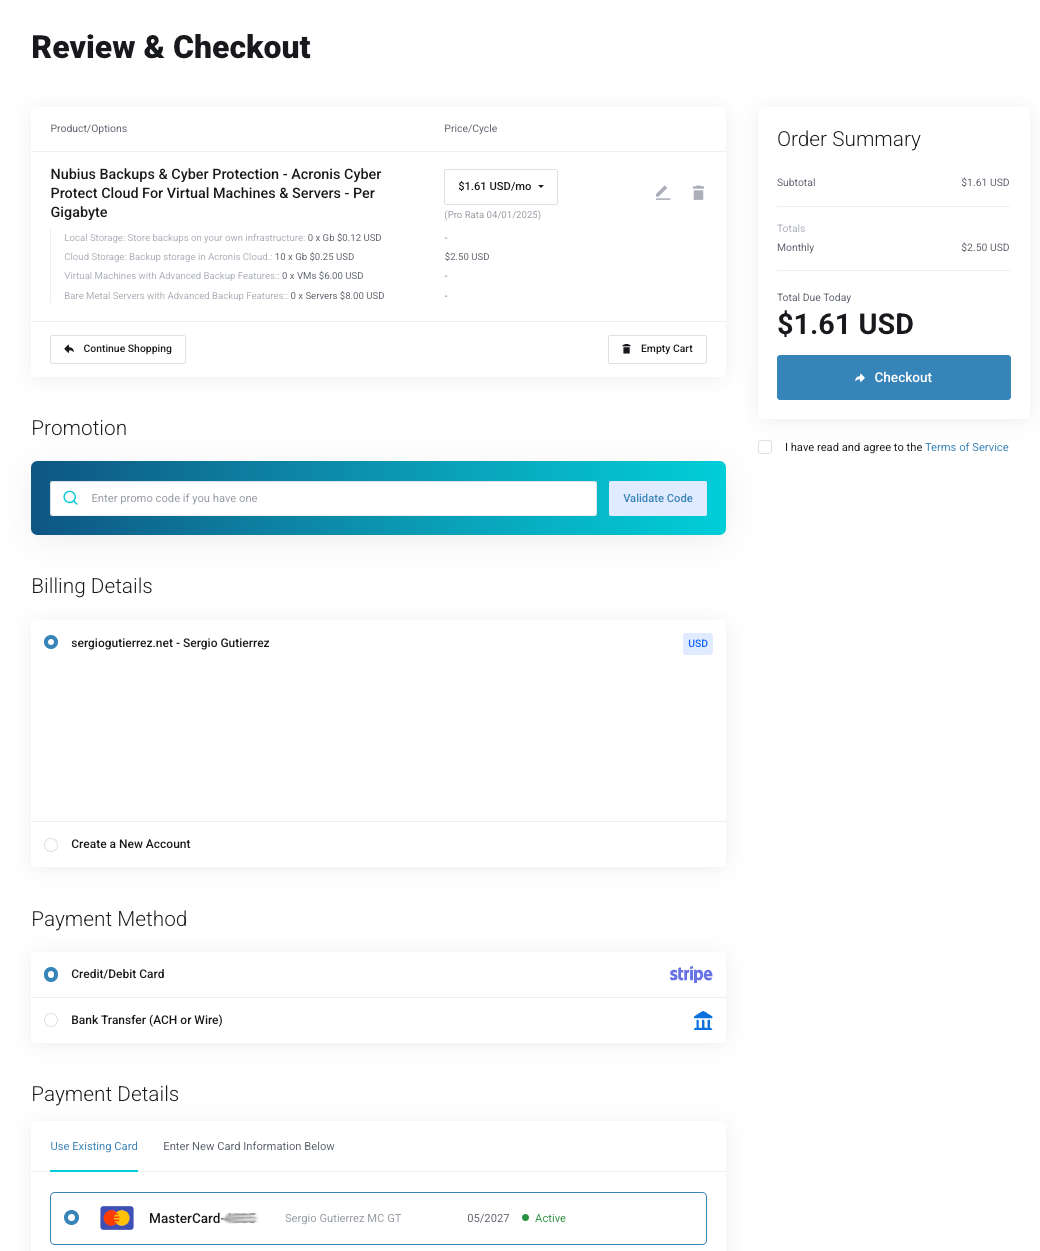
Task: Click the promo code input field
Action: (324, 498)
